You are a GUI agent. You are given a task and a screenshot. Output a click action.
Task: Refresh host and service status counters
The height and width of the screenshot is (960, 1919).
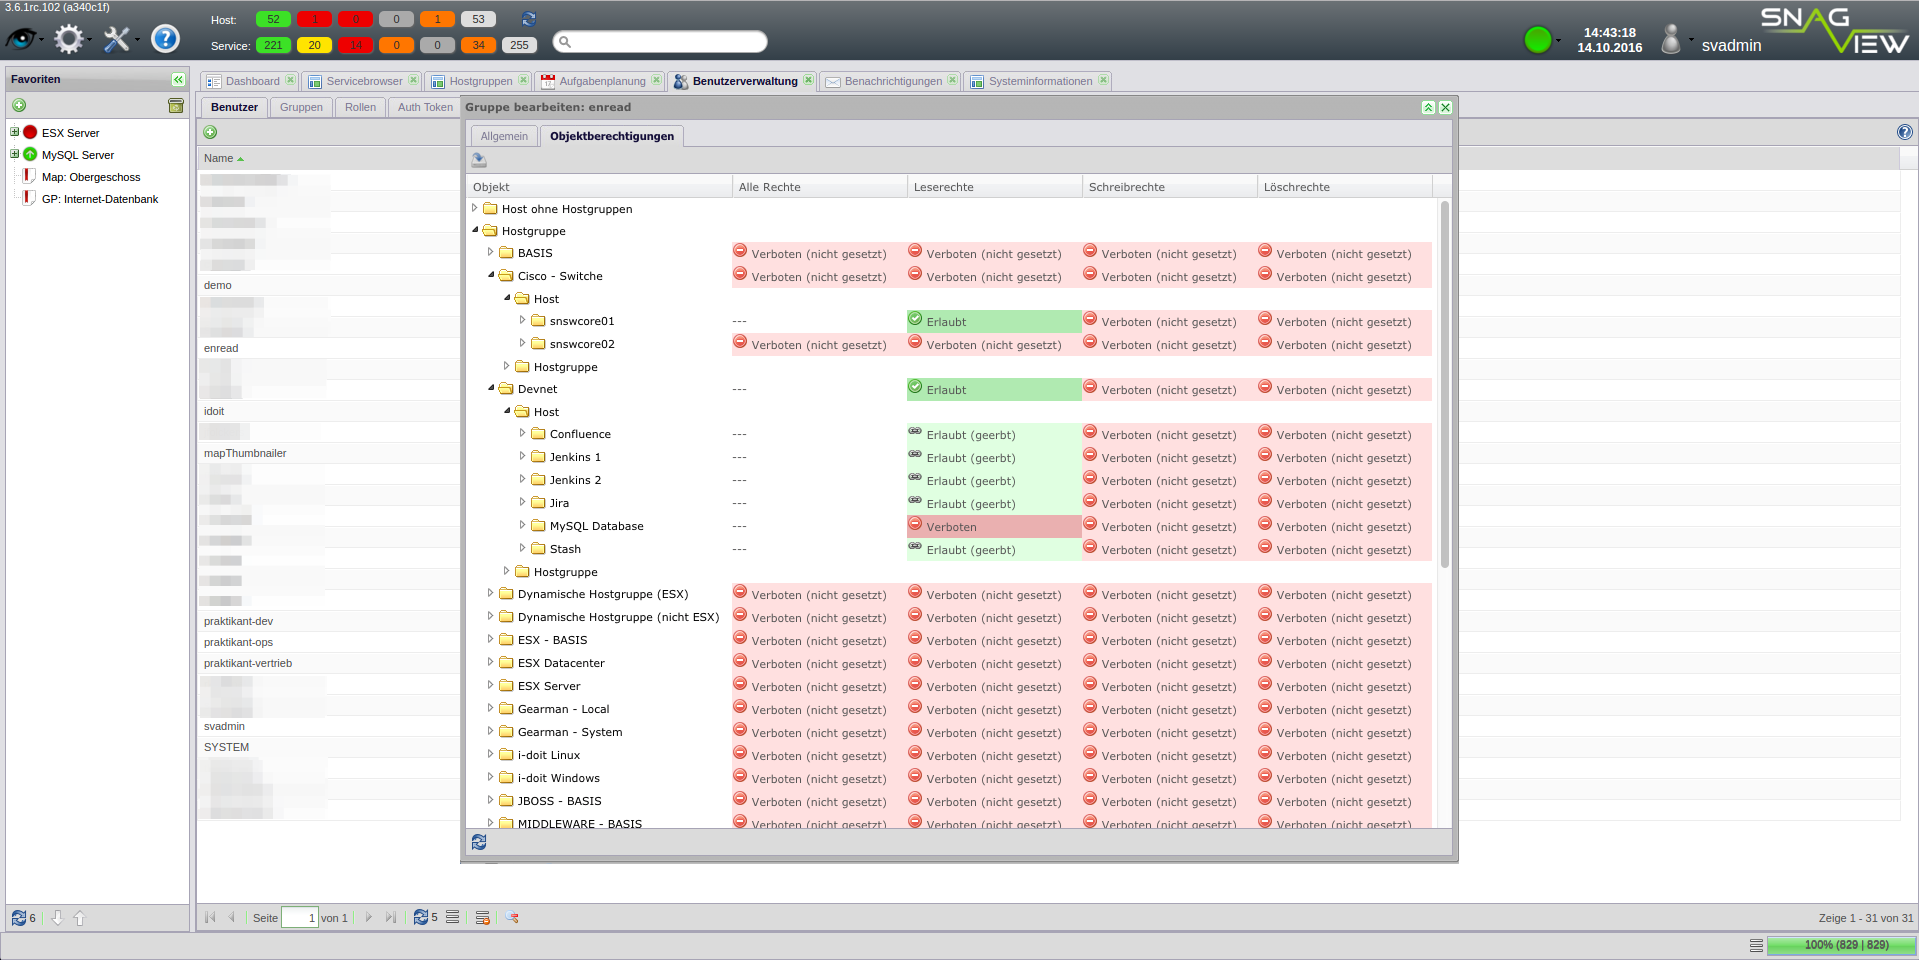click(x=529, y=19)
